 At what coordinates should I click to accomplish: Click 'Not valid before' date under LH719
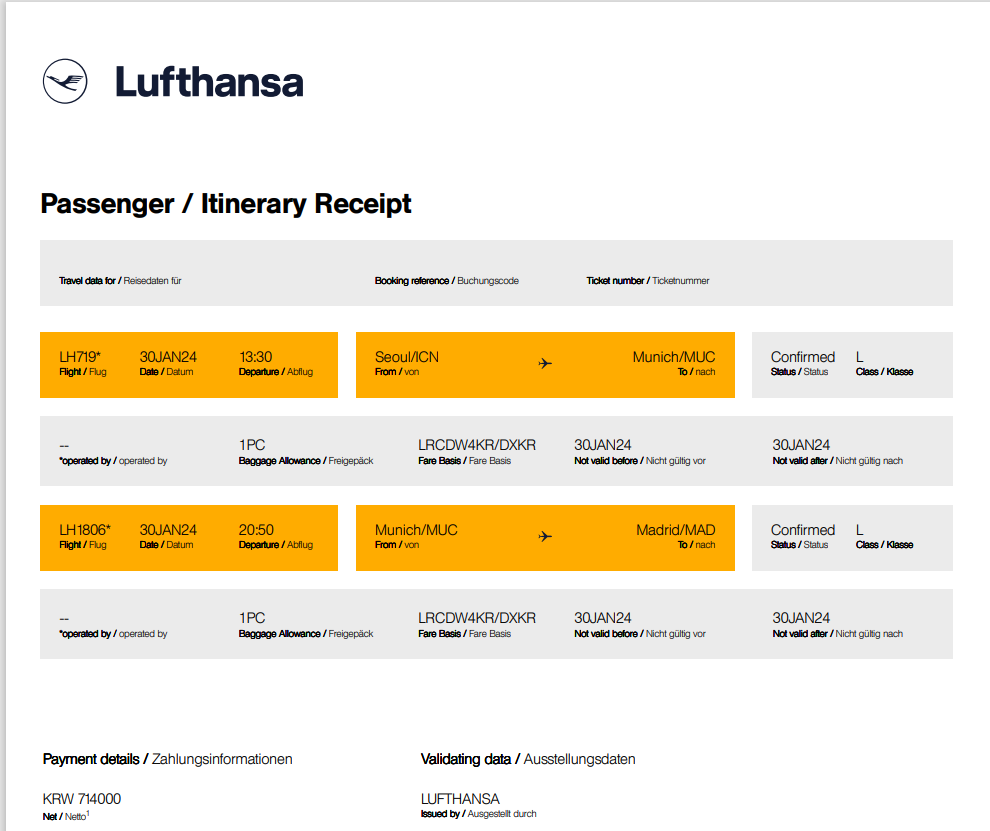pyautogui.click(x=602, y=445)
